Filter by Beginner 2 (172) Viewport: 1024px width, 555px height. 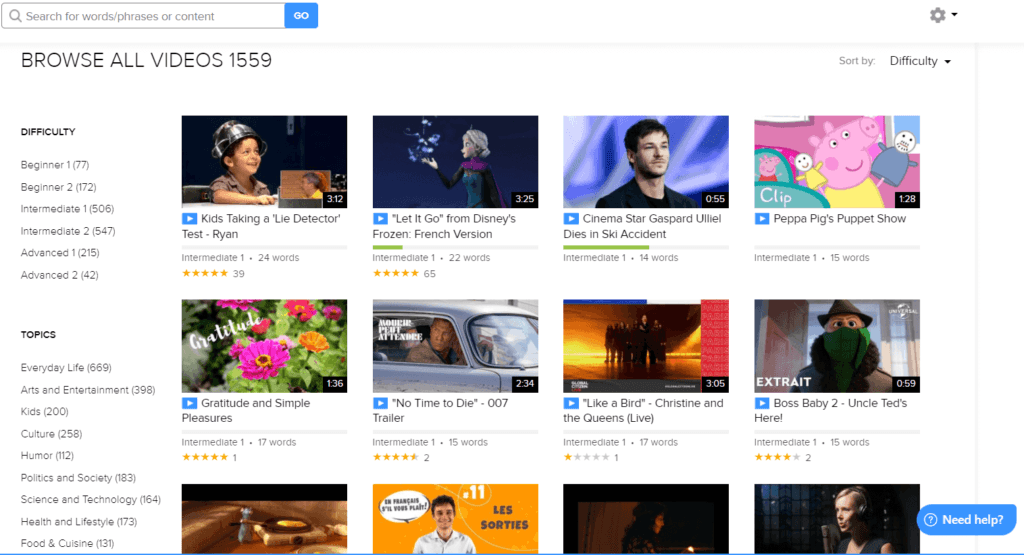point(58,187)
